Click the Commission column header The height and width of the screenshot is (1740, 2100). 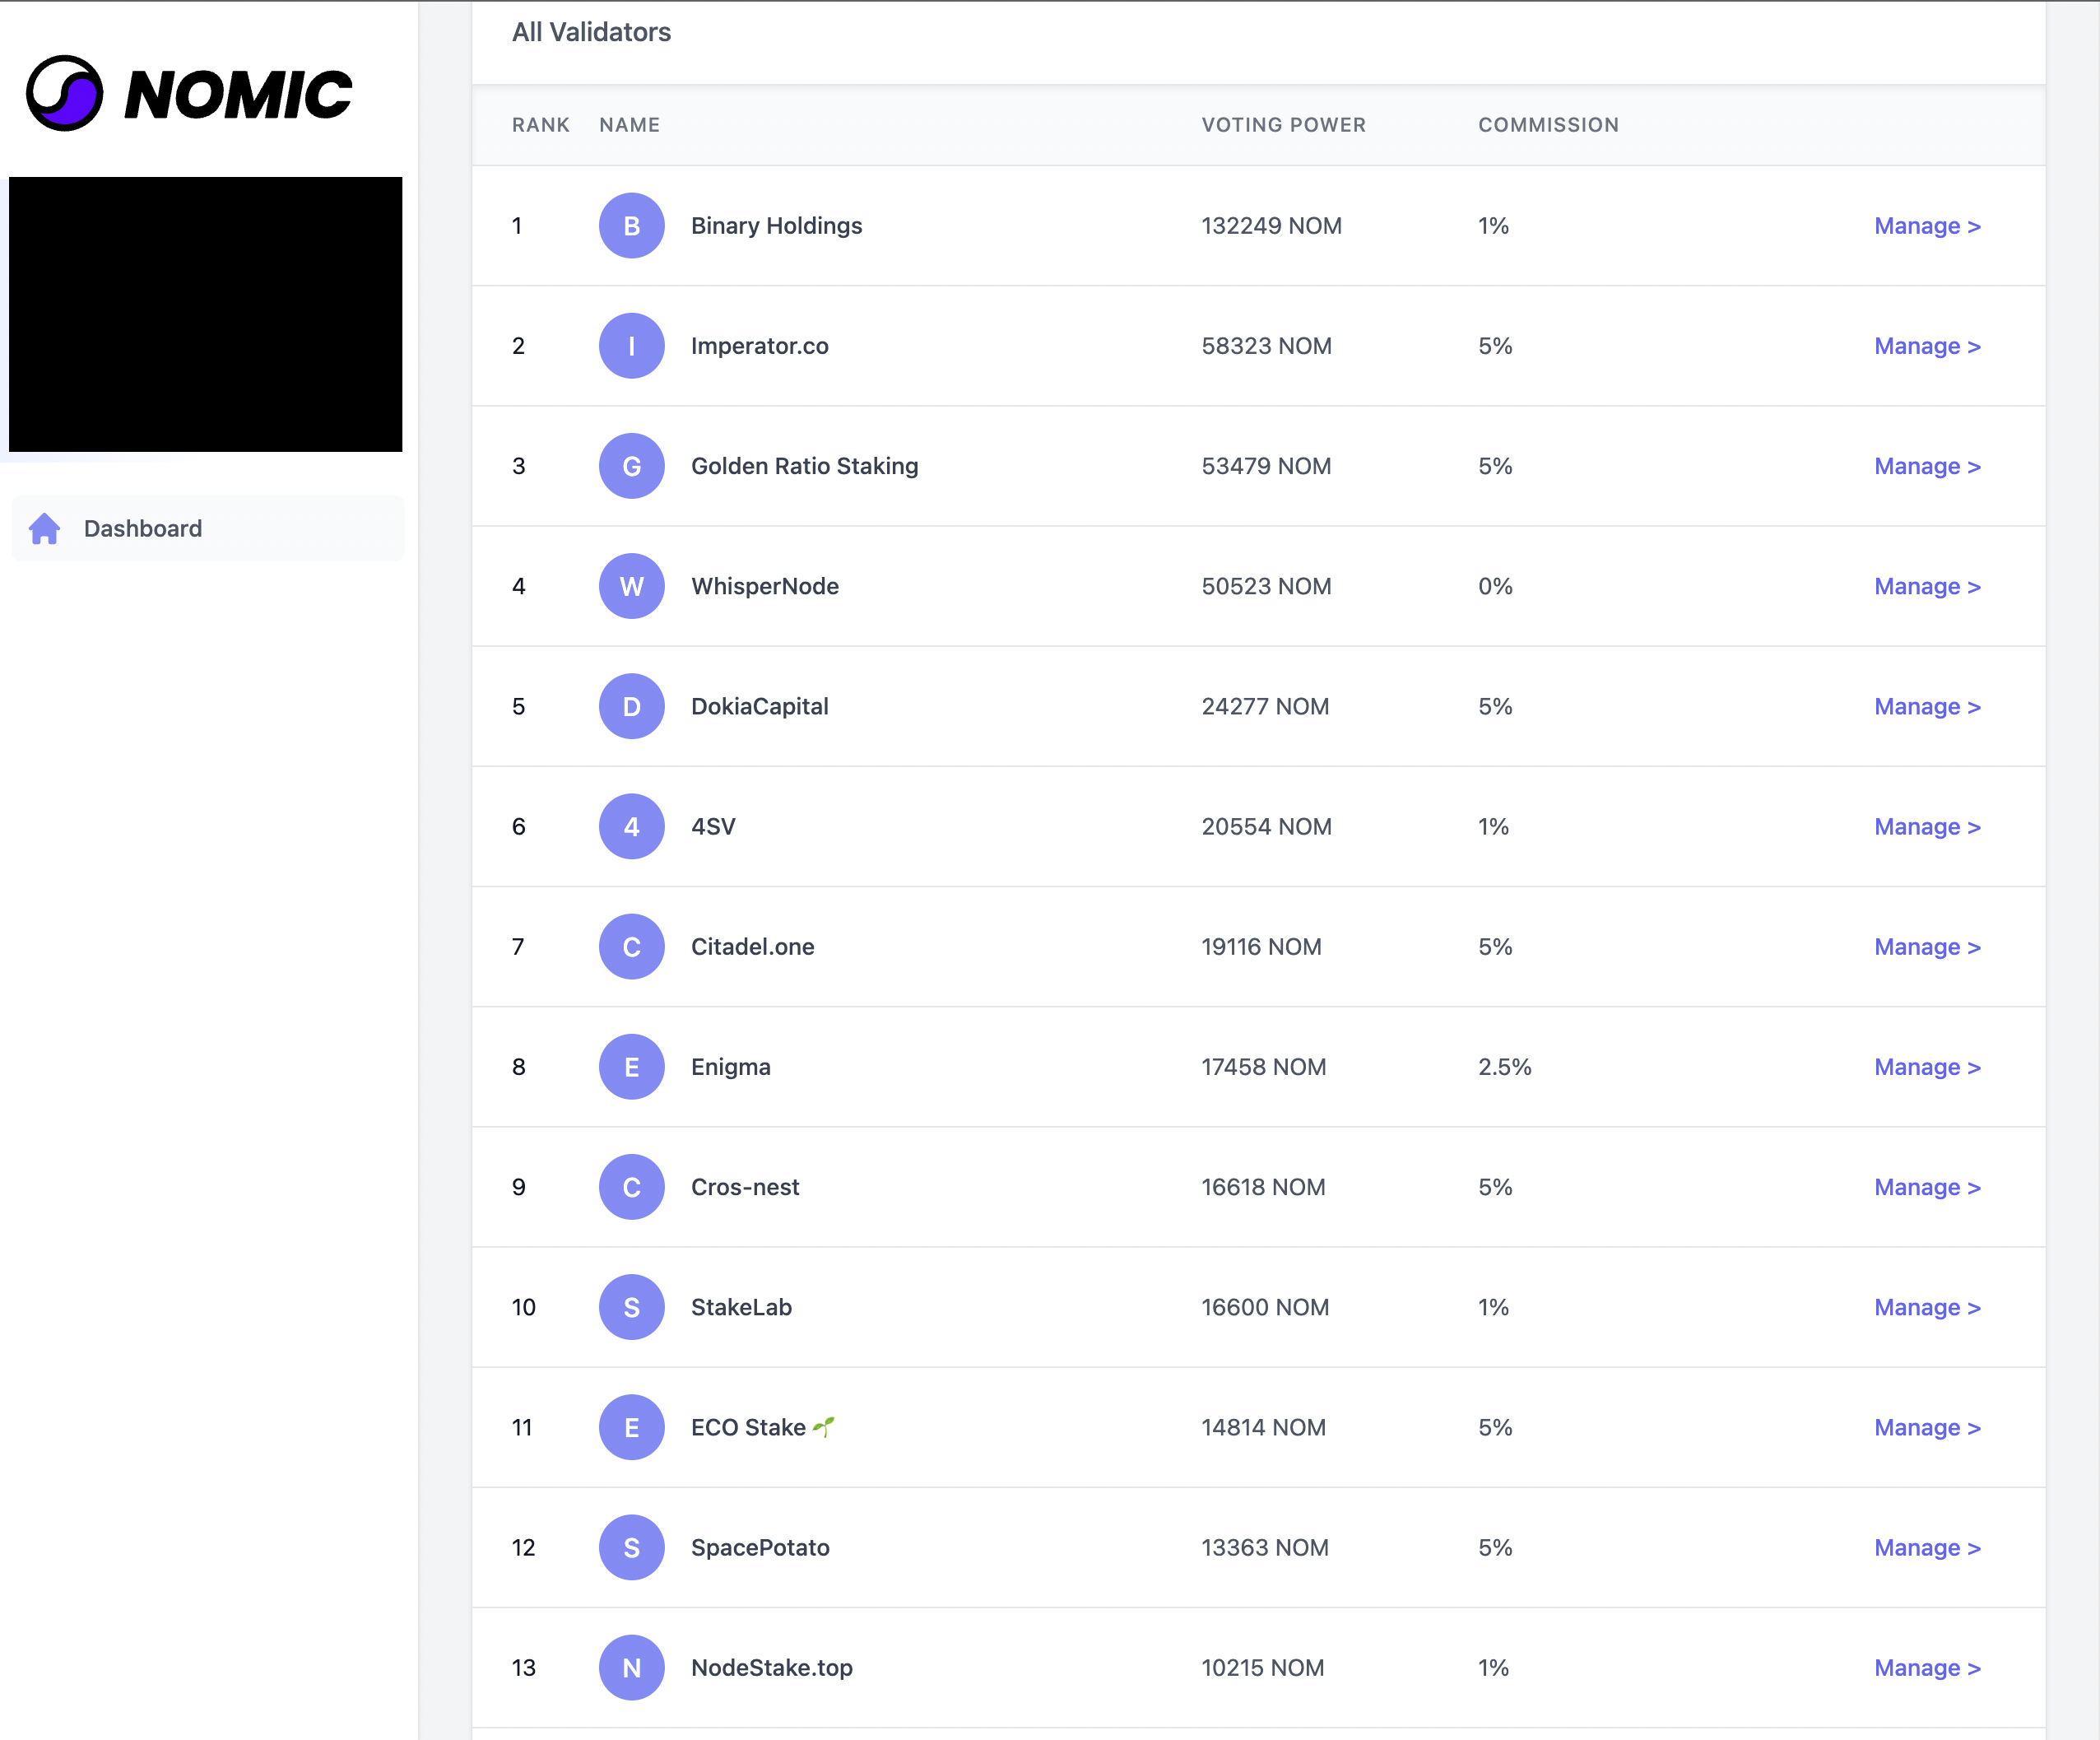[x=1548, y=125]
